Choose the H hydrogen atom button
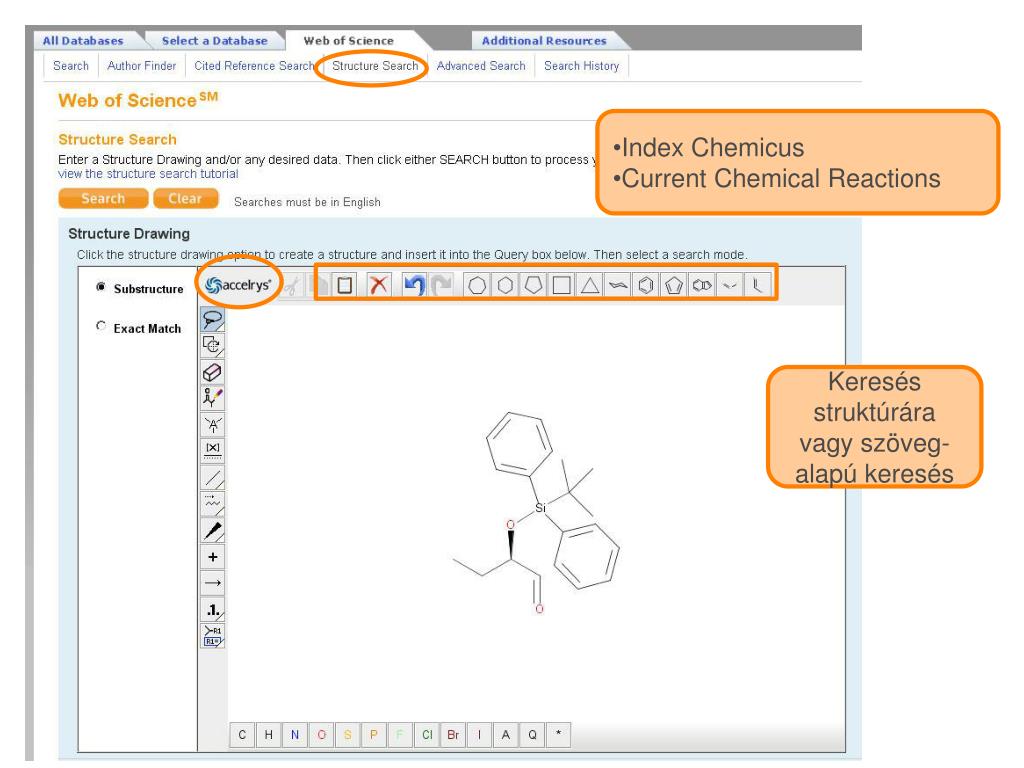This screenshot has height=768, width=1024. coord(268,735)
